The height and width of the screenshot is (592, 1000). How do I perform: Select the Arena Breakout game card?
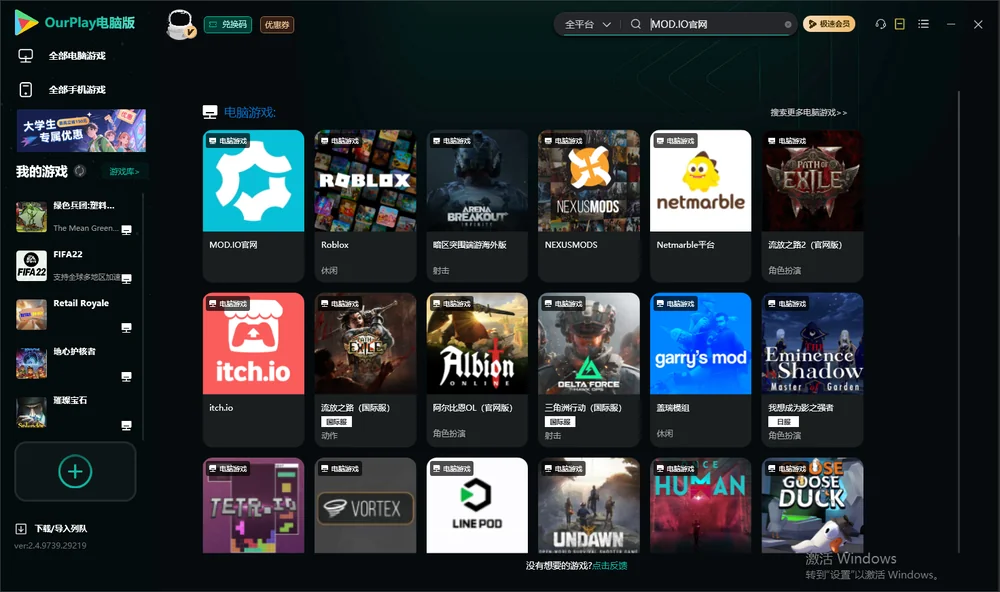pyautogui.click(x=477, y=205)
